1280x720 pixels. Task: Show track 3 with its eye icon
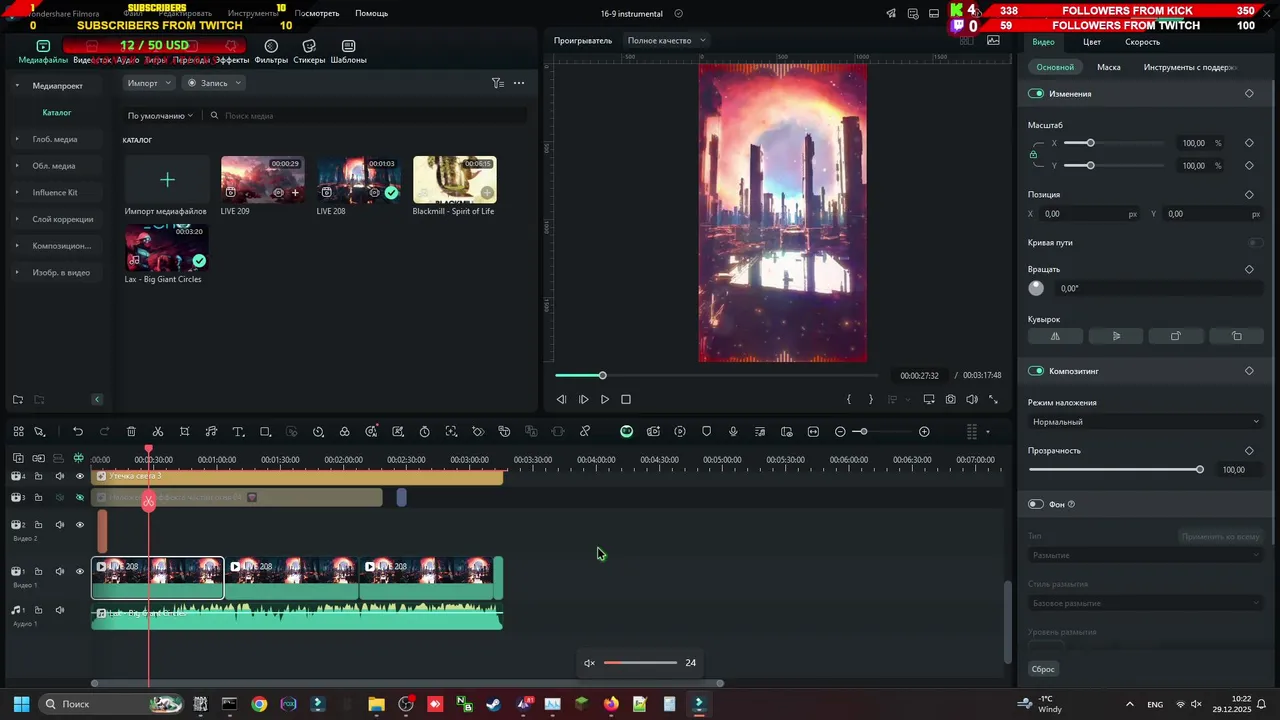point(80,497)
